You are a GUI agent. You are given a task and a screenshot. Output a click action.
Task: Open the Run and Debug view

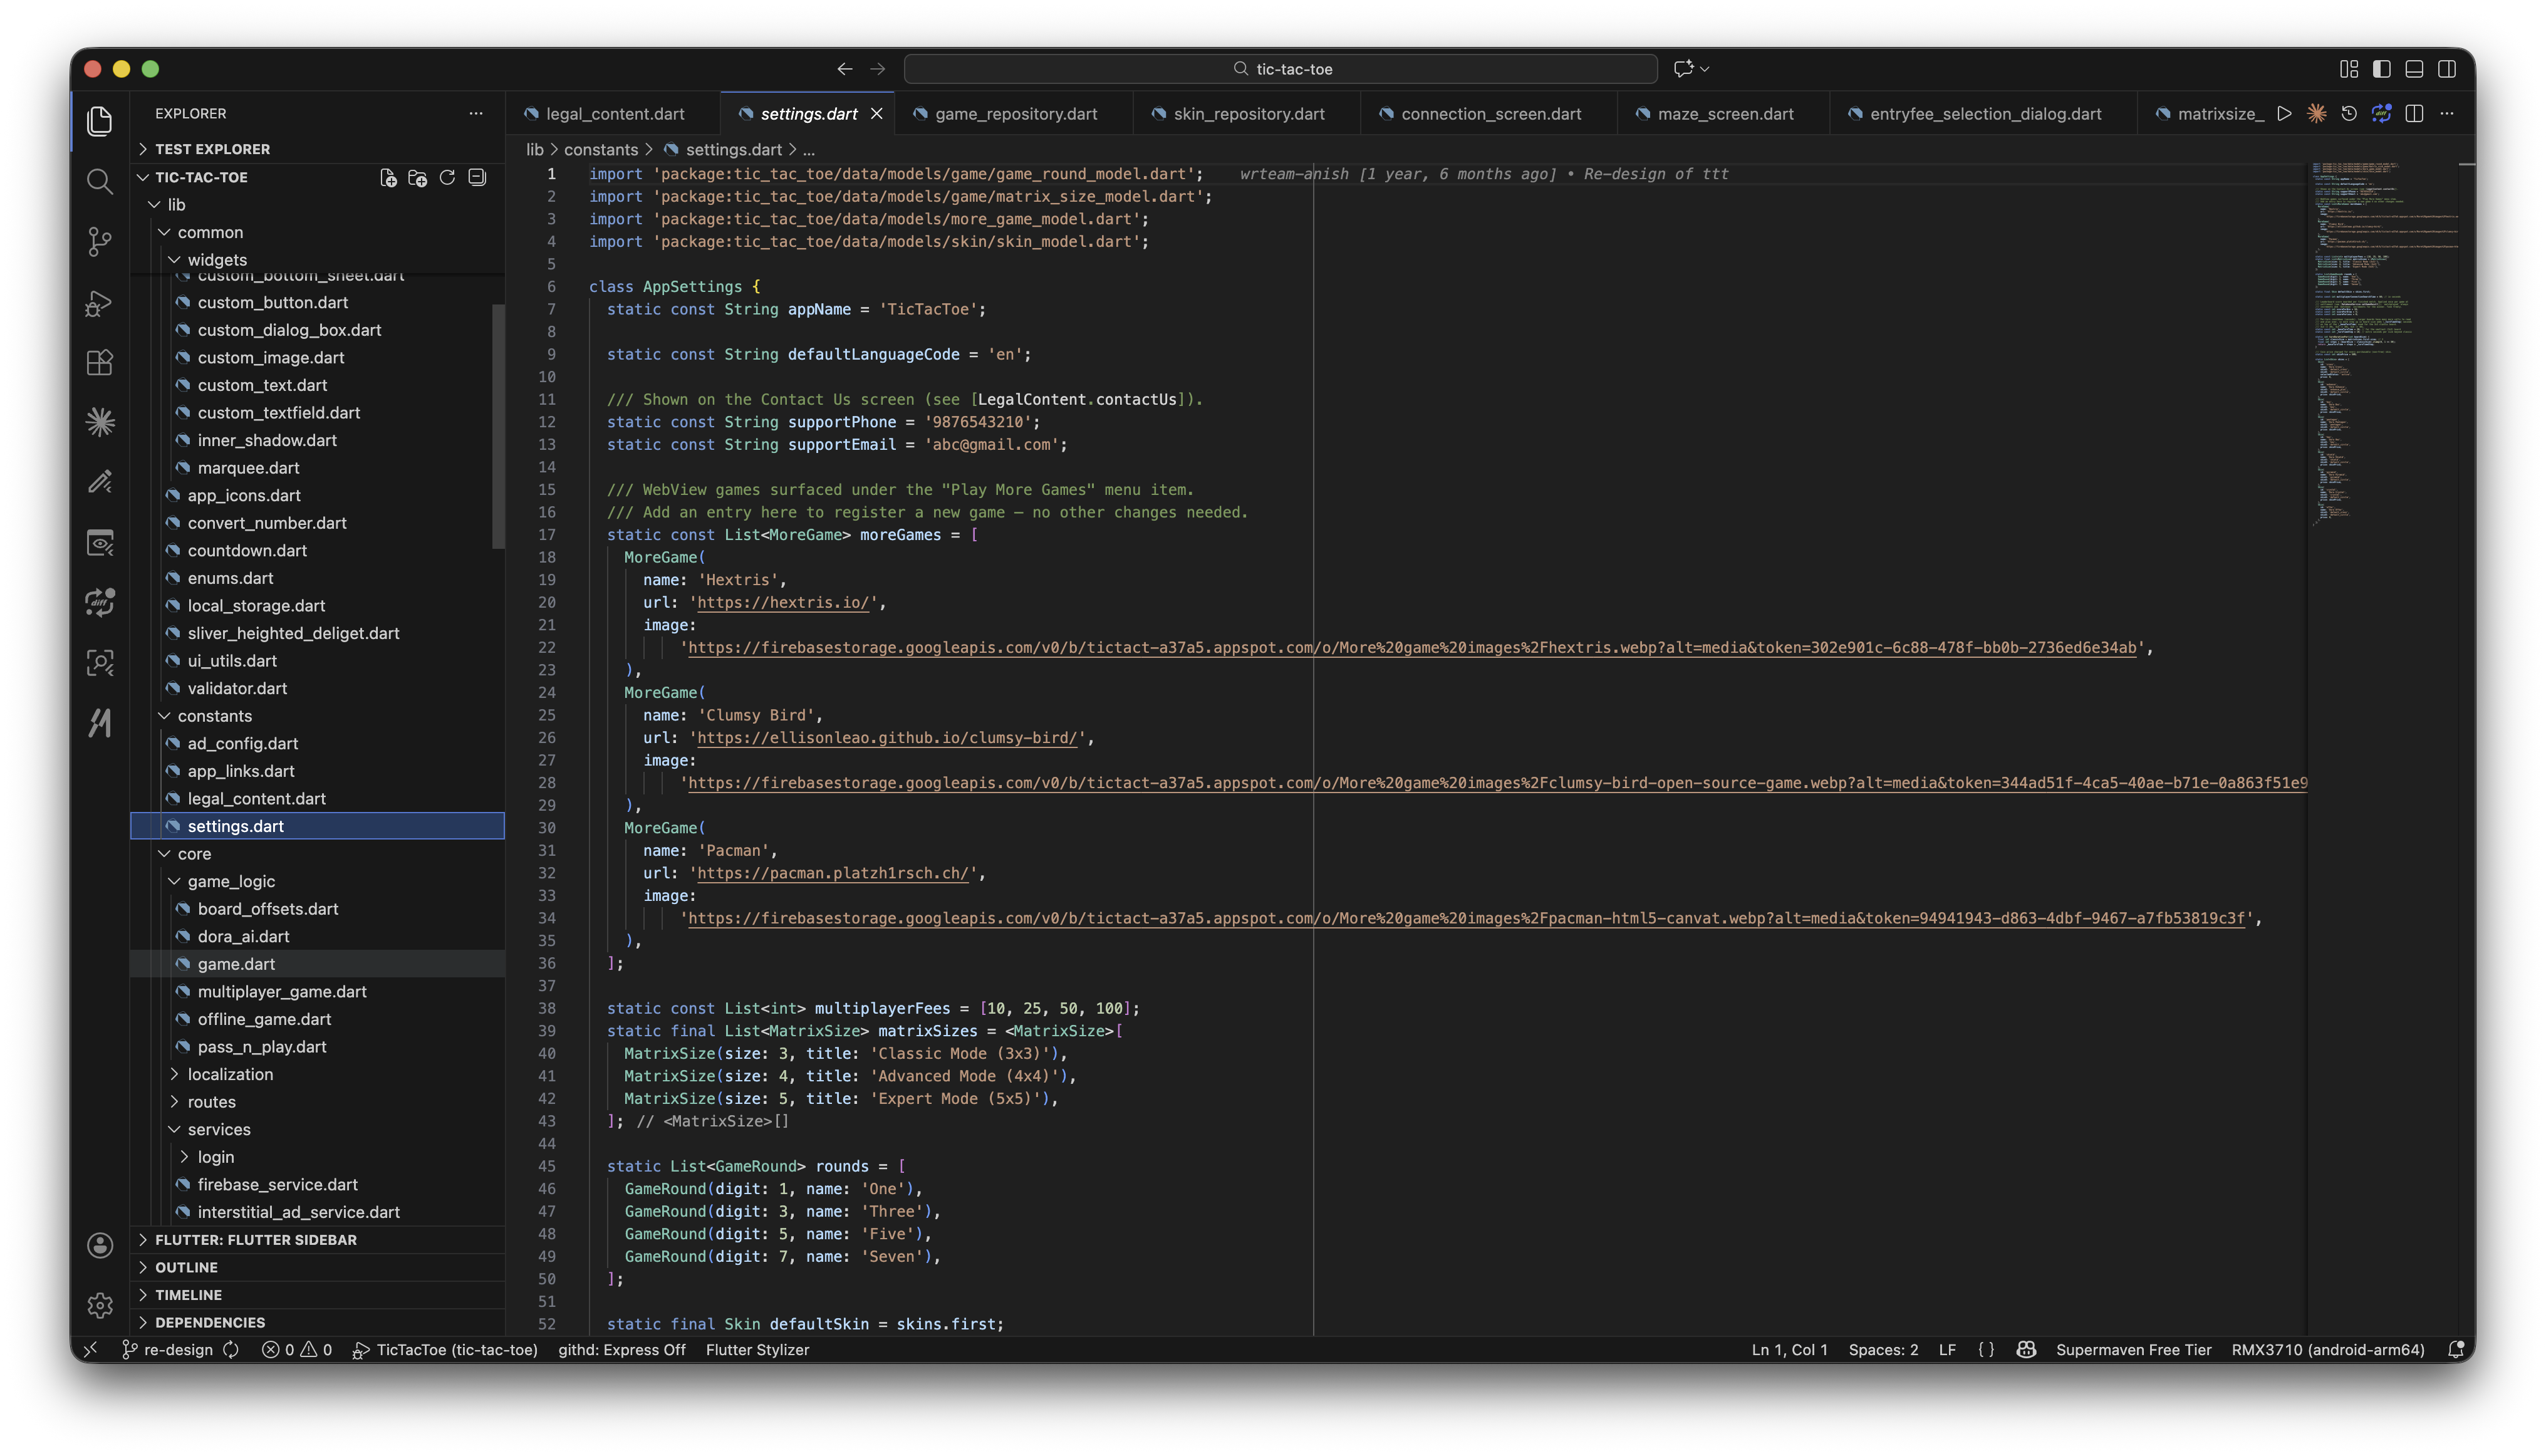click(x=99, y=302)
